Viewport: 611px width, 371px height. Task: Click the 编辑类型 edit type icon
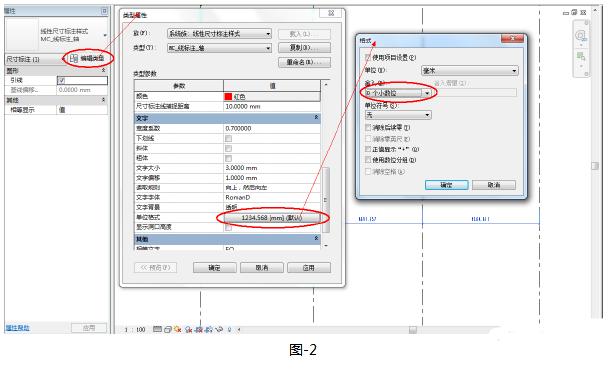point(74,58)
